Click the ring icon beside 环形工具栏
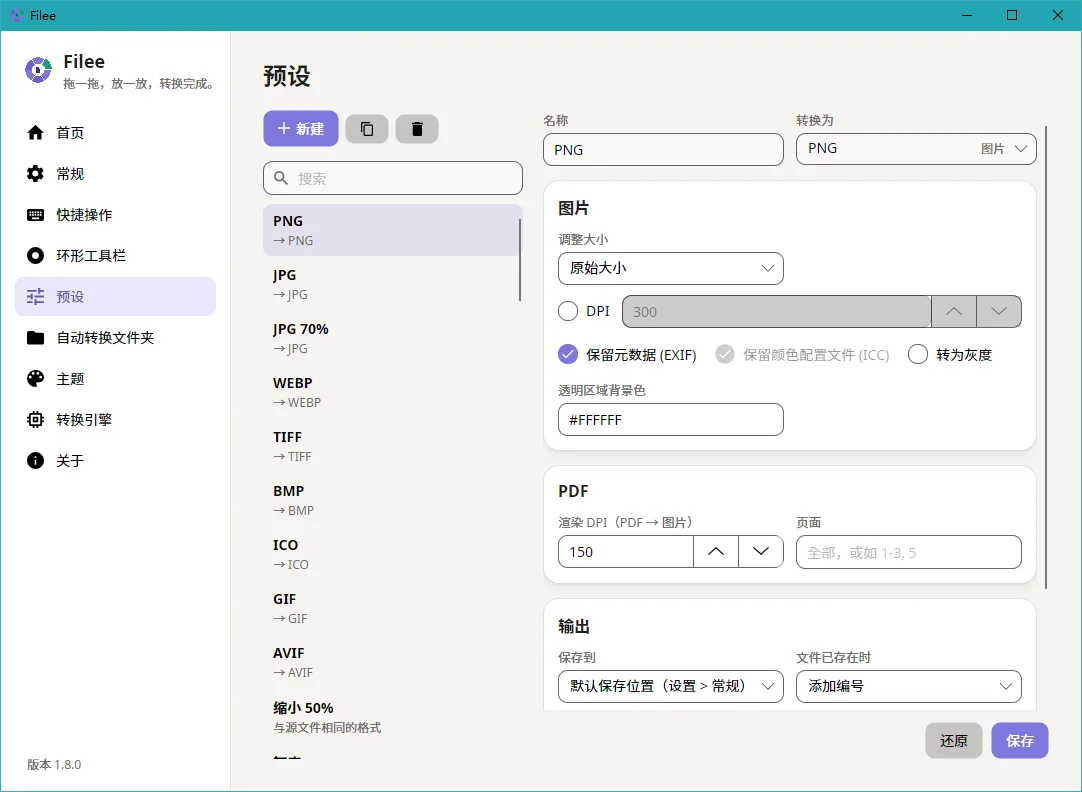Screen dimensions: 1082x792 pos(35,255)
